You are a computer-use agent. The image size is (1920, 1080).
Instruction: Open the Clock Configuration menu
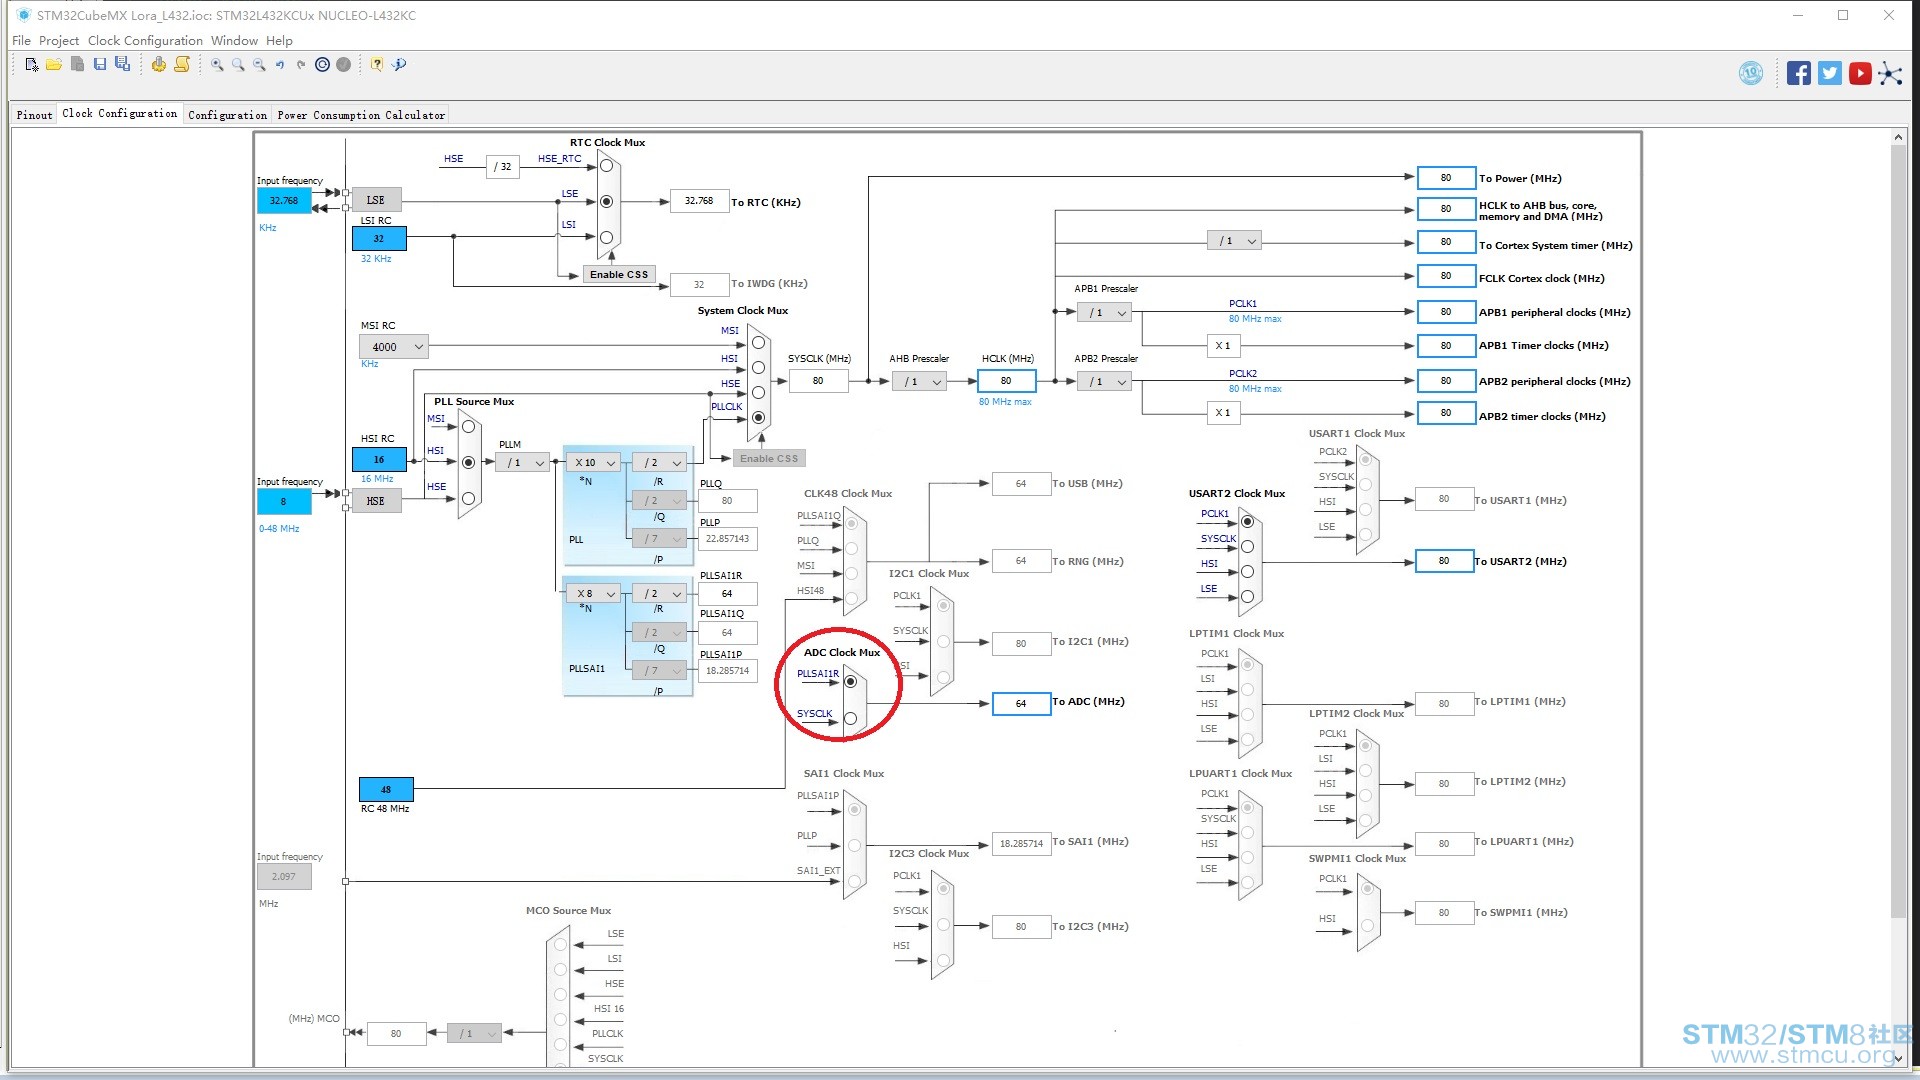pyautogui.click(x=145, y=41)
